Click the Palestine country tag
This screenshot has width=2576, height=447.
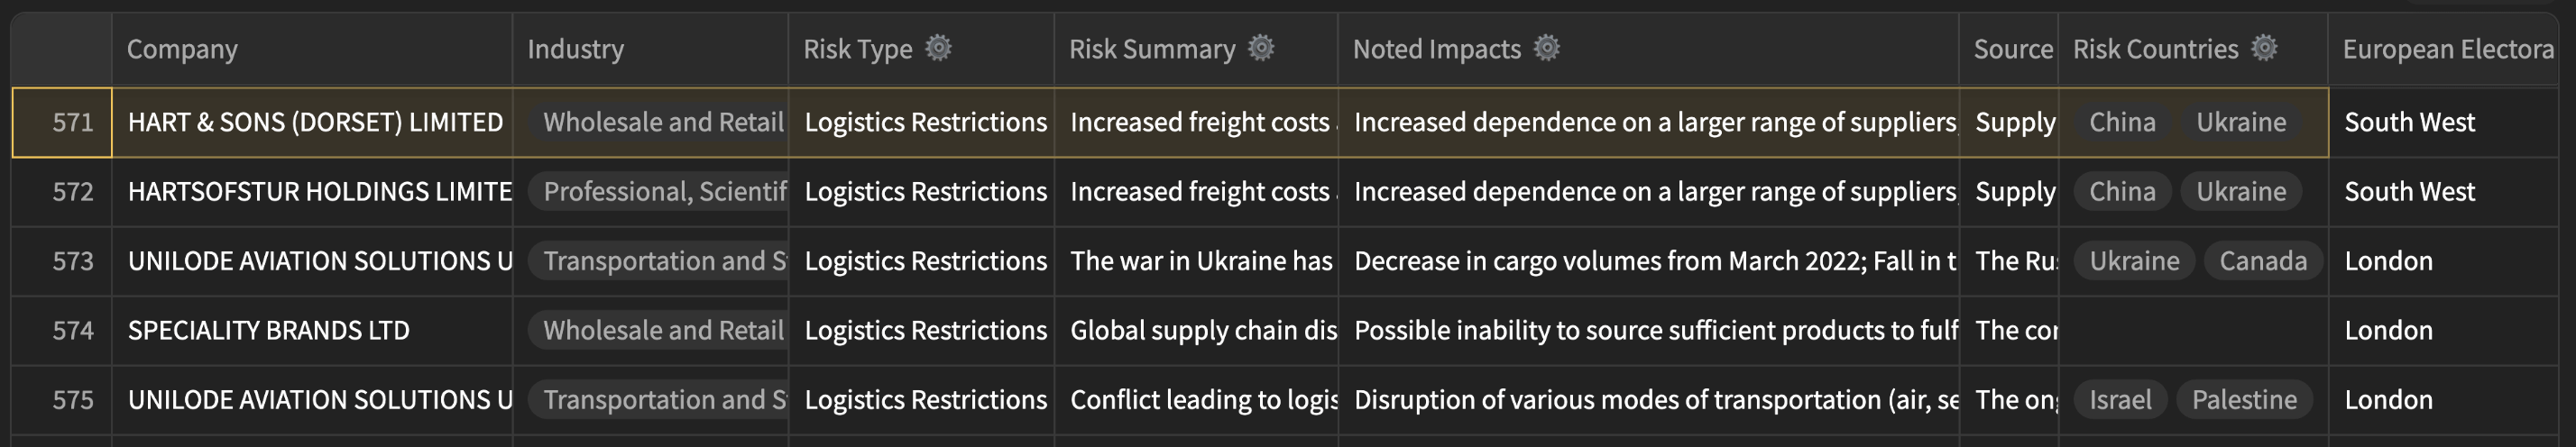tap(2244, 400)
